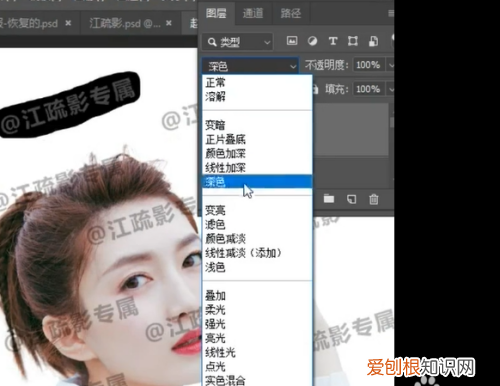The width and height of the screenshot is (500, 386).
Task: Activate the 江疏影.psd document tab
Action: point(125,23)
